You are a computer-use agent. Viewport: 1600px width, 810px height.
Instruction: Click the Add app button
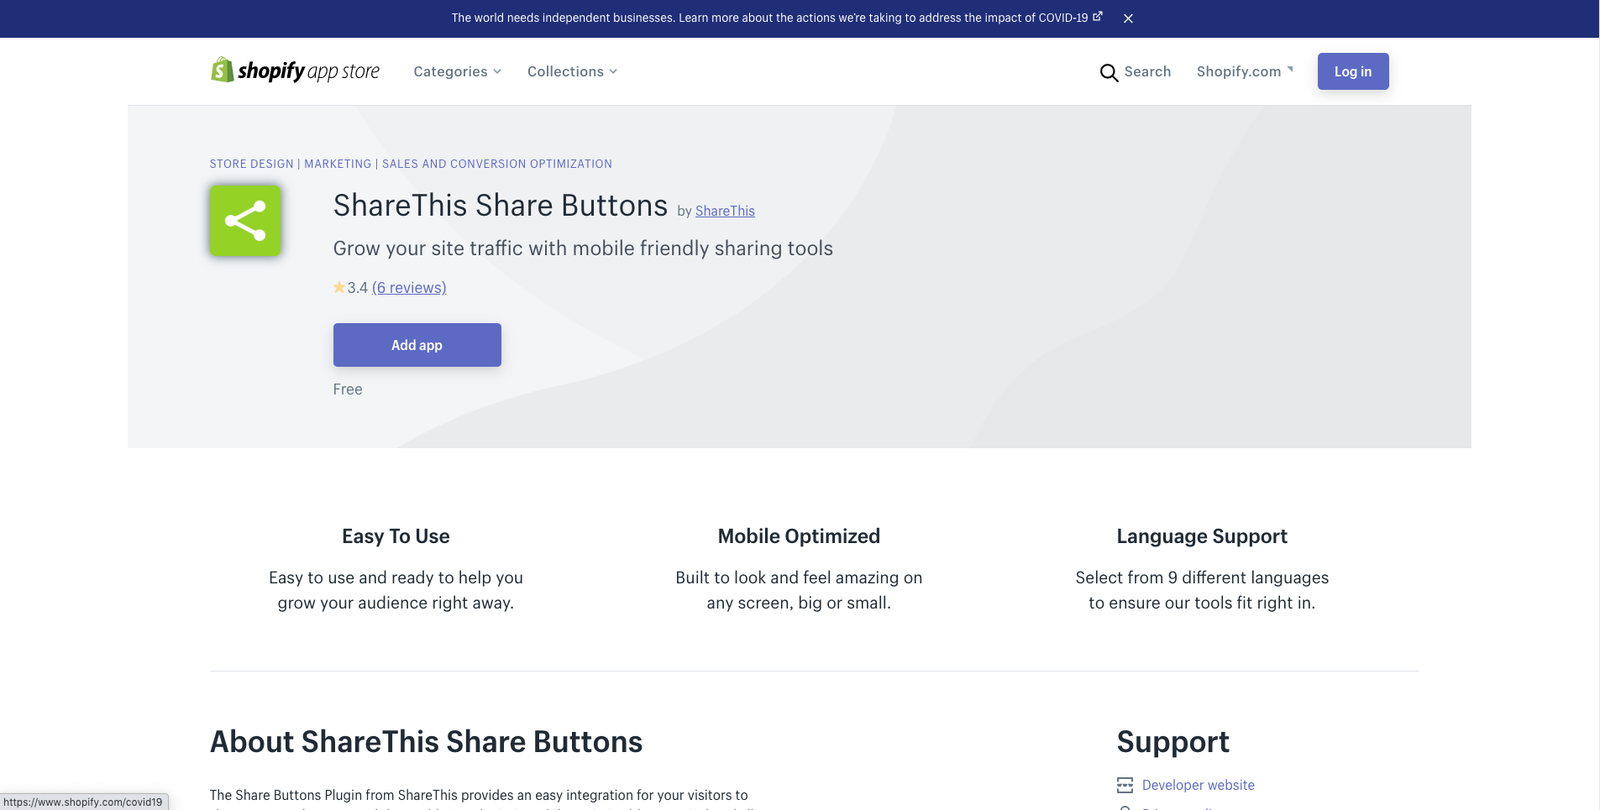(417, 345)
